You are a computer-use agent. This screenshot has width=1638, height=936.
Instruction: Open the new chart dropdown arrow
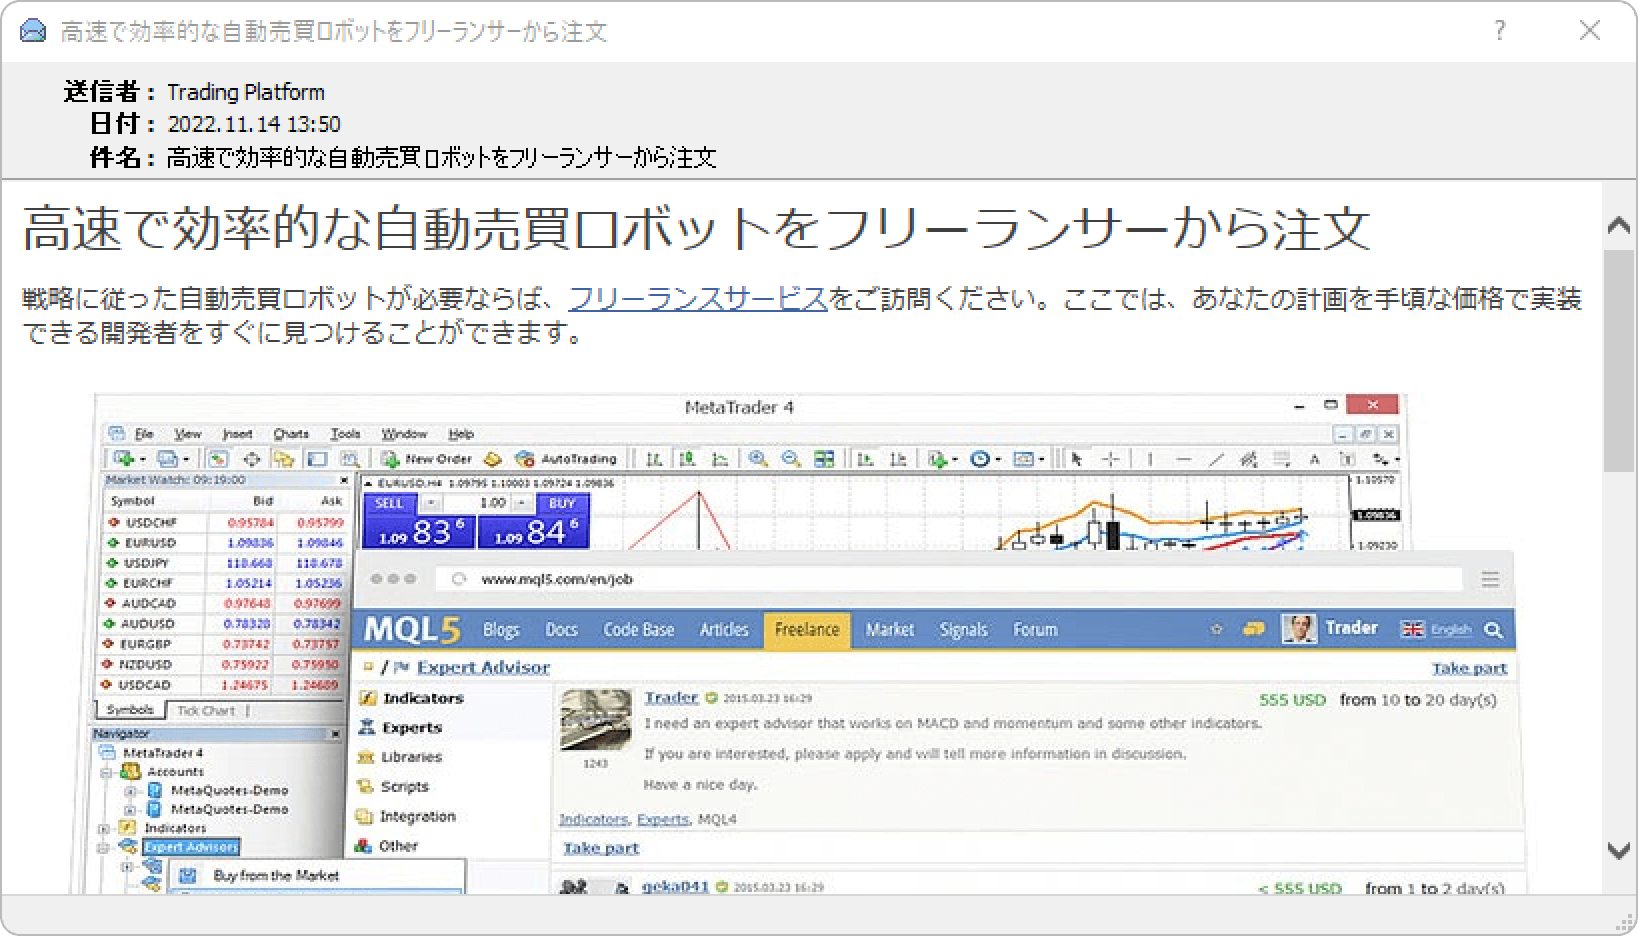(142, 459)
